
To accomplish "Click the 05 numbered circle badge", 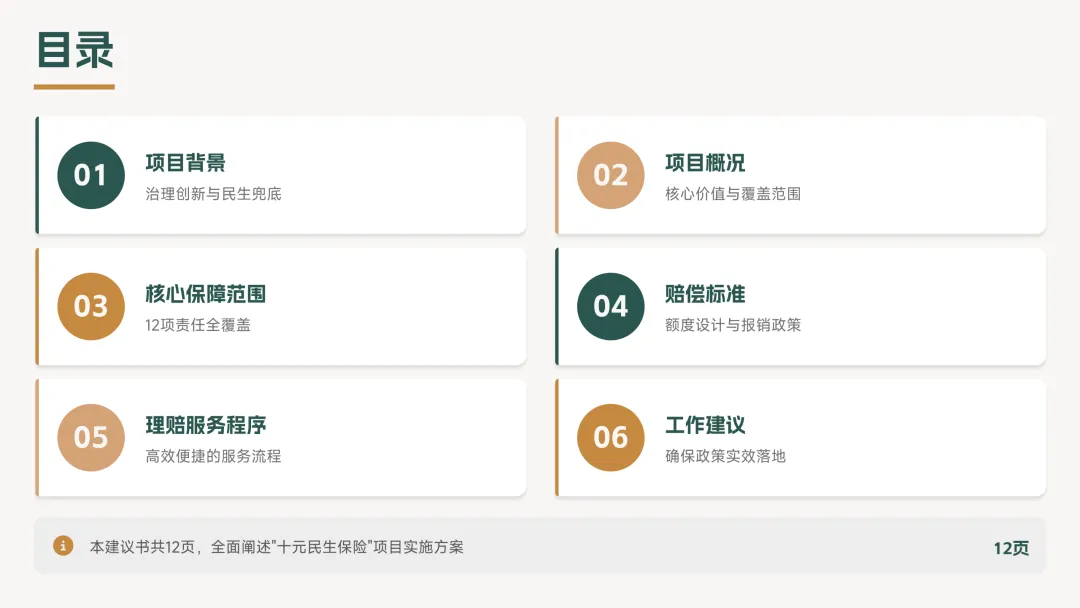I will [90, 437].
